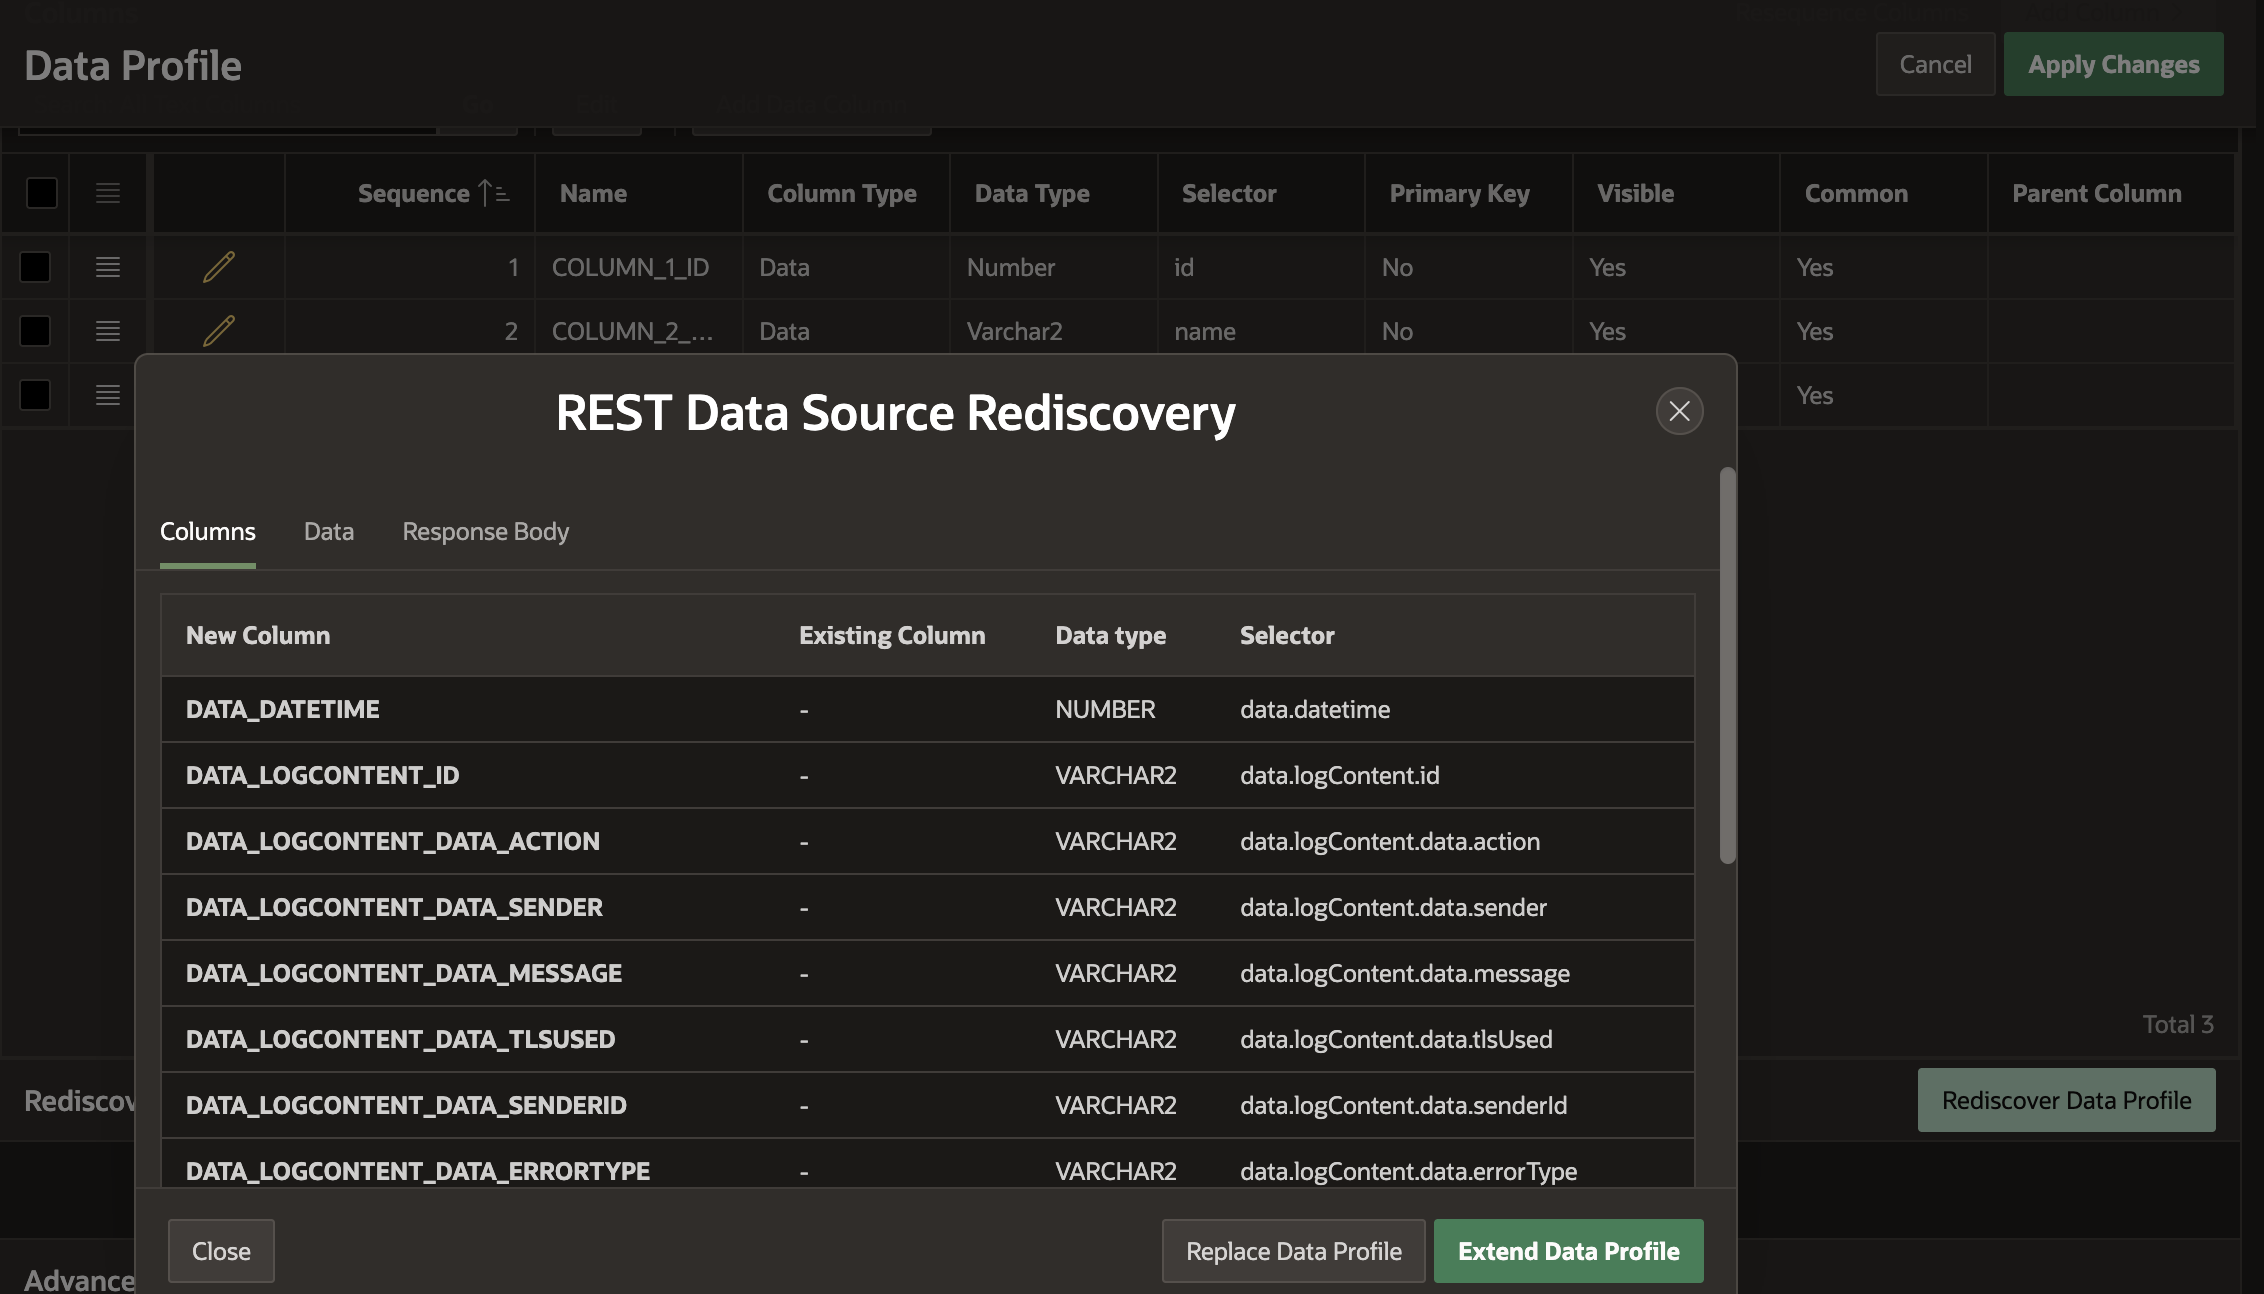Open the edit pencil for COLUMN_2 row
Image resolution: width=2264 pixels, height=1294 pixels.
pos(219,331)
